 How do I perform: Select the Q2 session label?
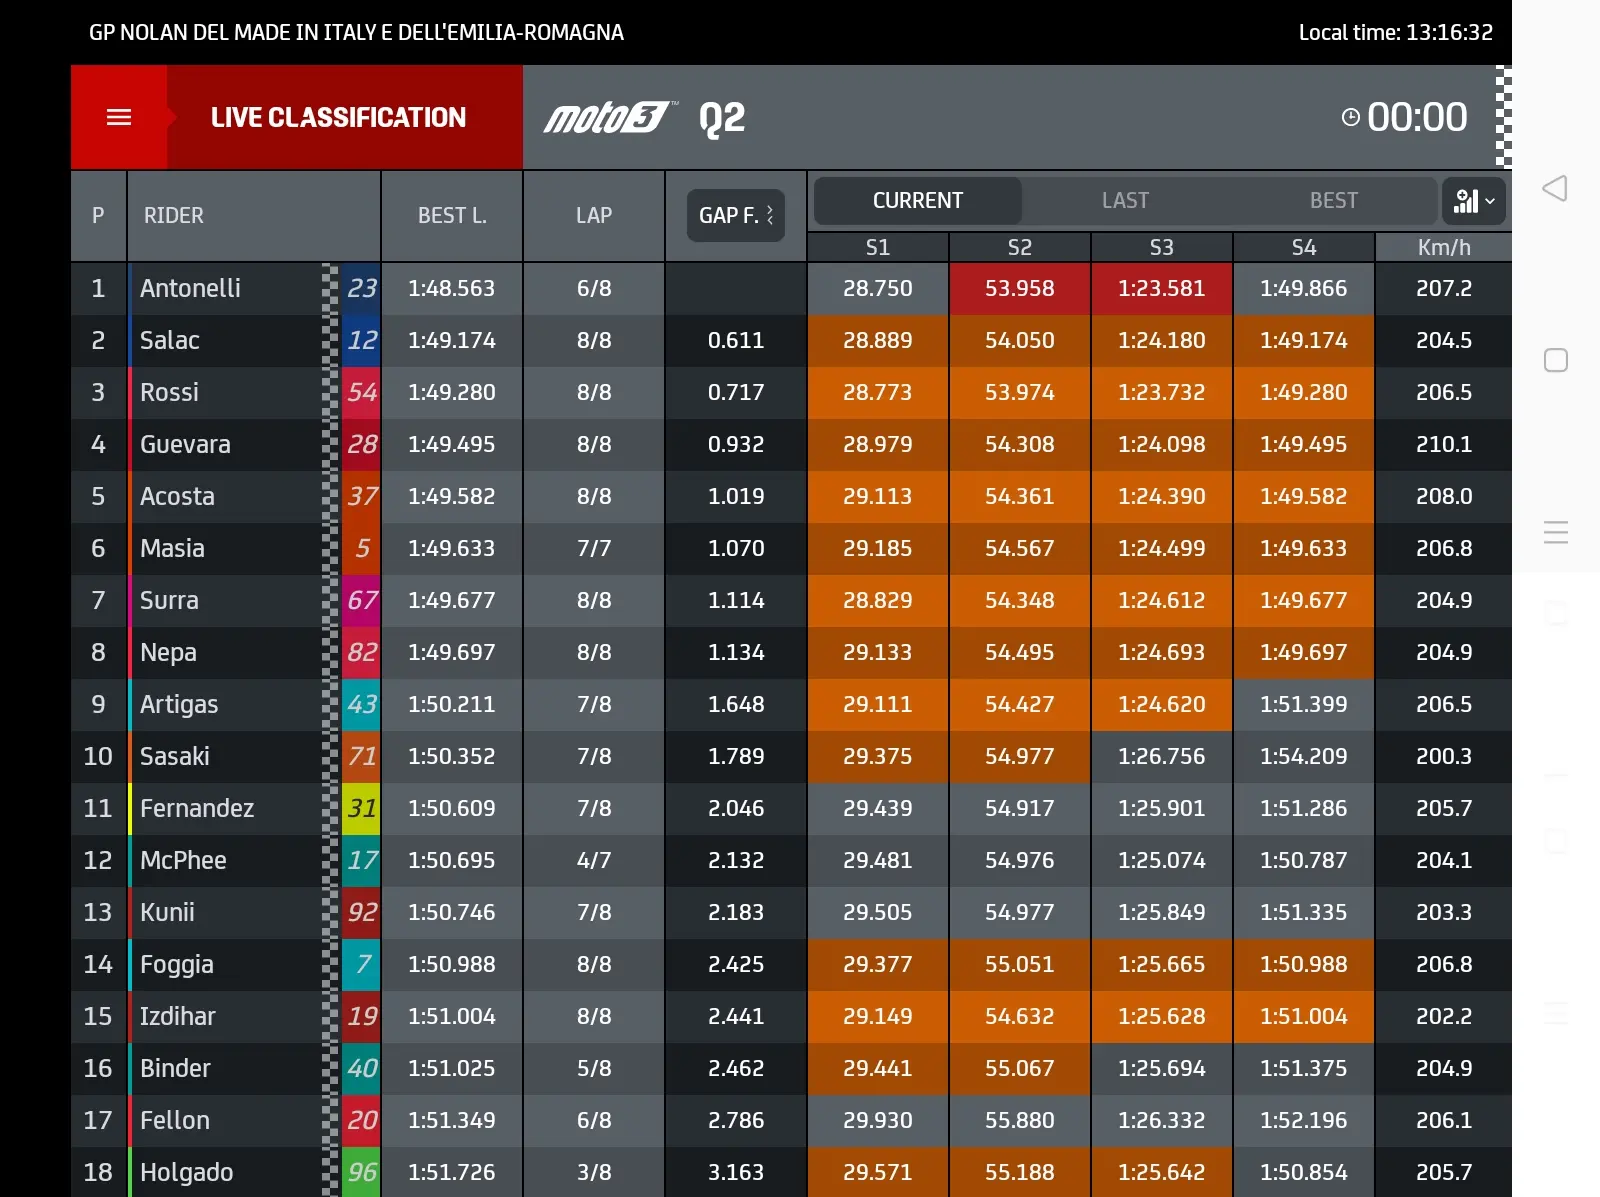click(x=722, y=119)
